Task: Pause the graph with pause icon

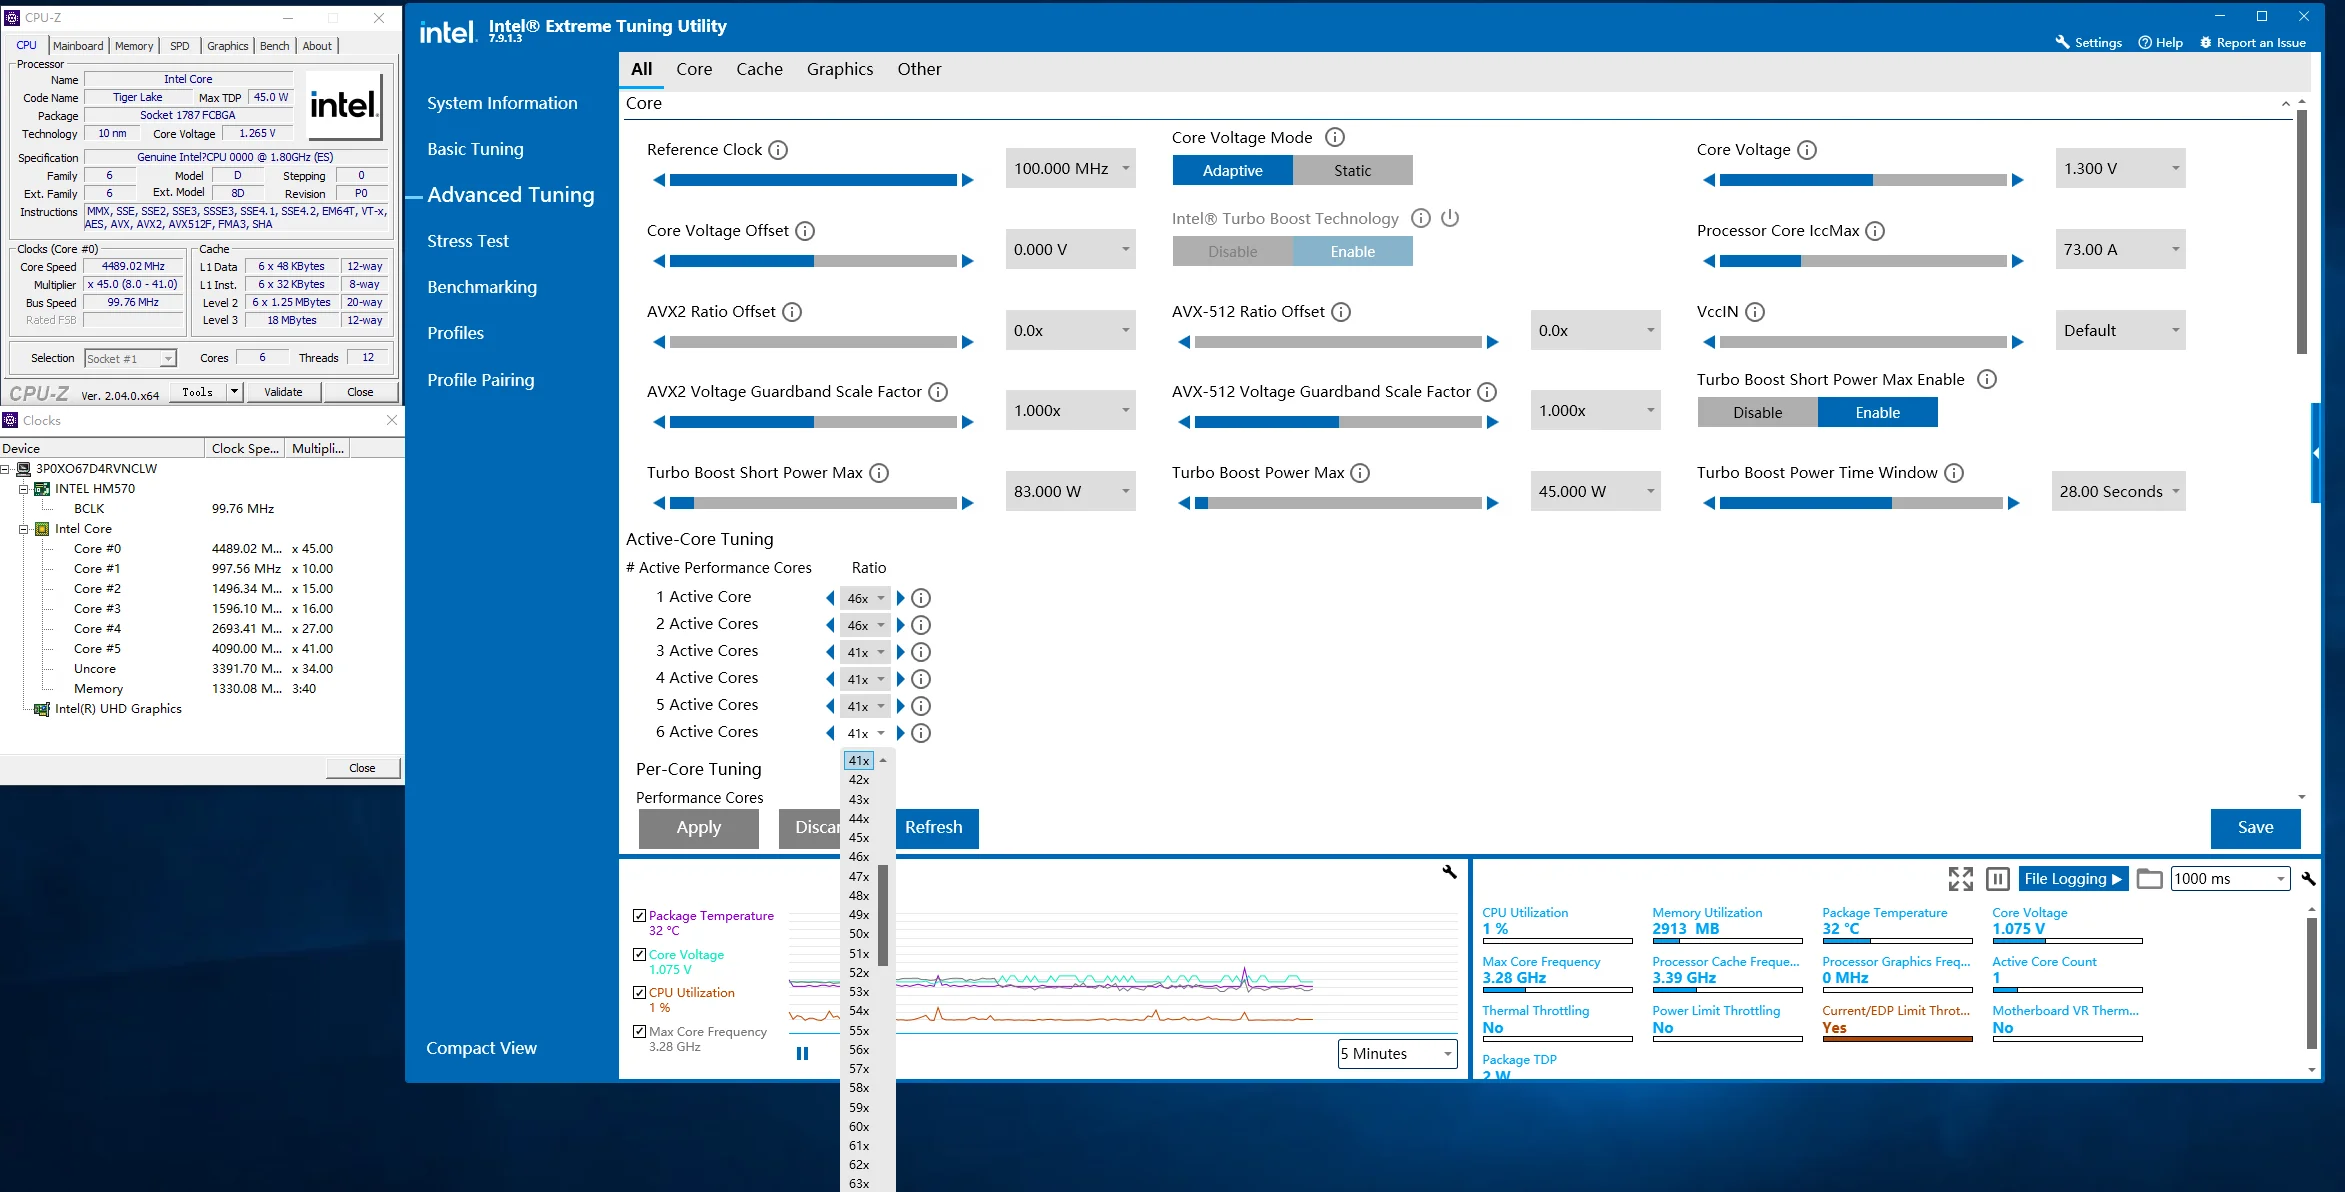Action: coord(802,1053)
